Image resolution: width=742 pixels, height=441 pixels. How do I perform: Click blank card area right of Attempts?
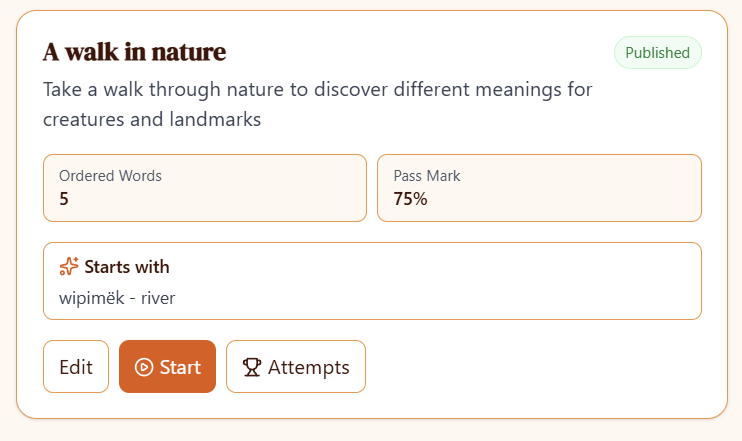coord(540,367)
